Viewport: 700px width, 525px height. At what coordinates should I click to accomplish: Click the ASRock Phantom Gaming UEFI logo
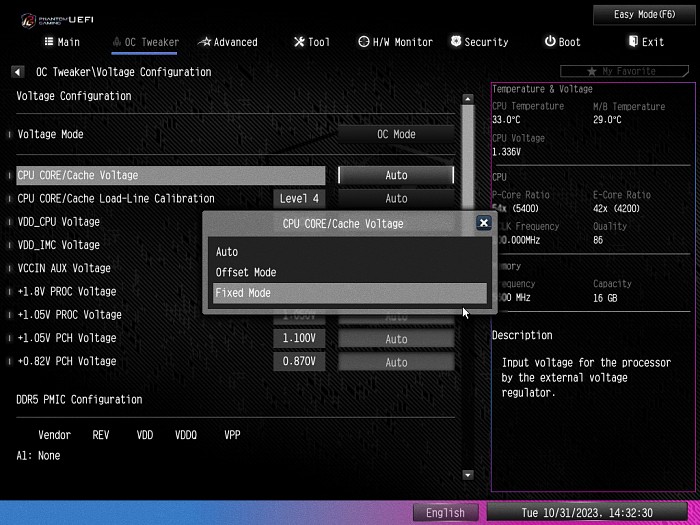point(57,20)
